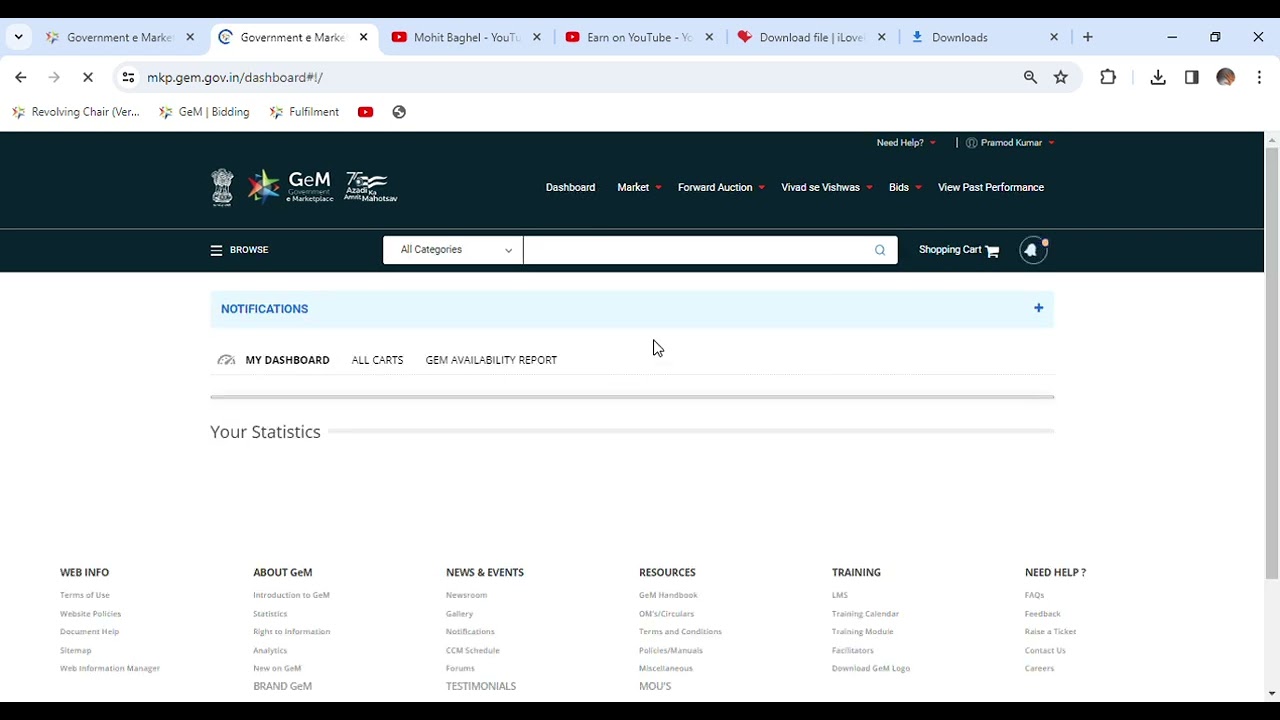
Task: Toggle Chrome side panel icon
Action: pos(1192,77)
